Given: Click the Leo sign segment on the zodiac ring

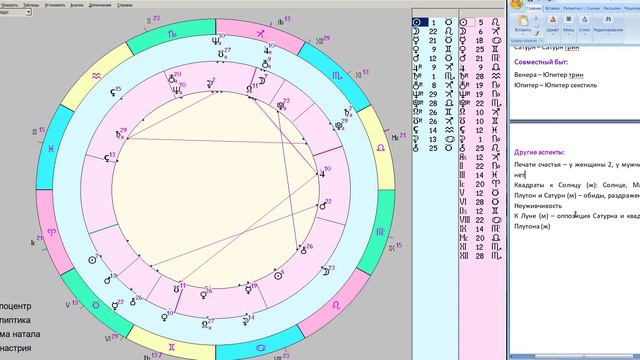Looking at the screenshot, I should pos(336,305).
